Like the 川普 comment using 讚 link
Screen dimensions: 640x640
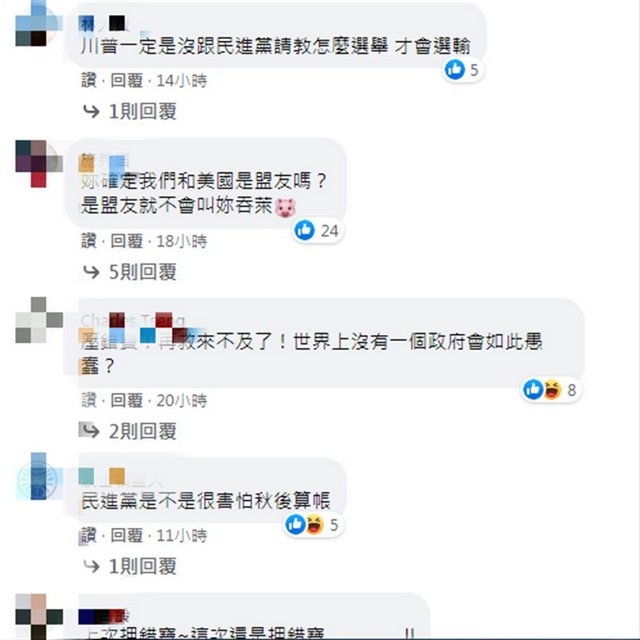tap(89, 80)
